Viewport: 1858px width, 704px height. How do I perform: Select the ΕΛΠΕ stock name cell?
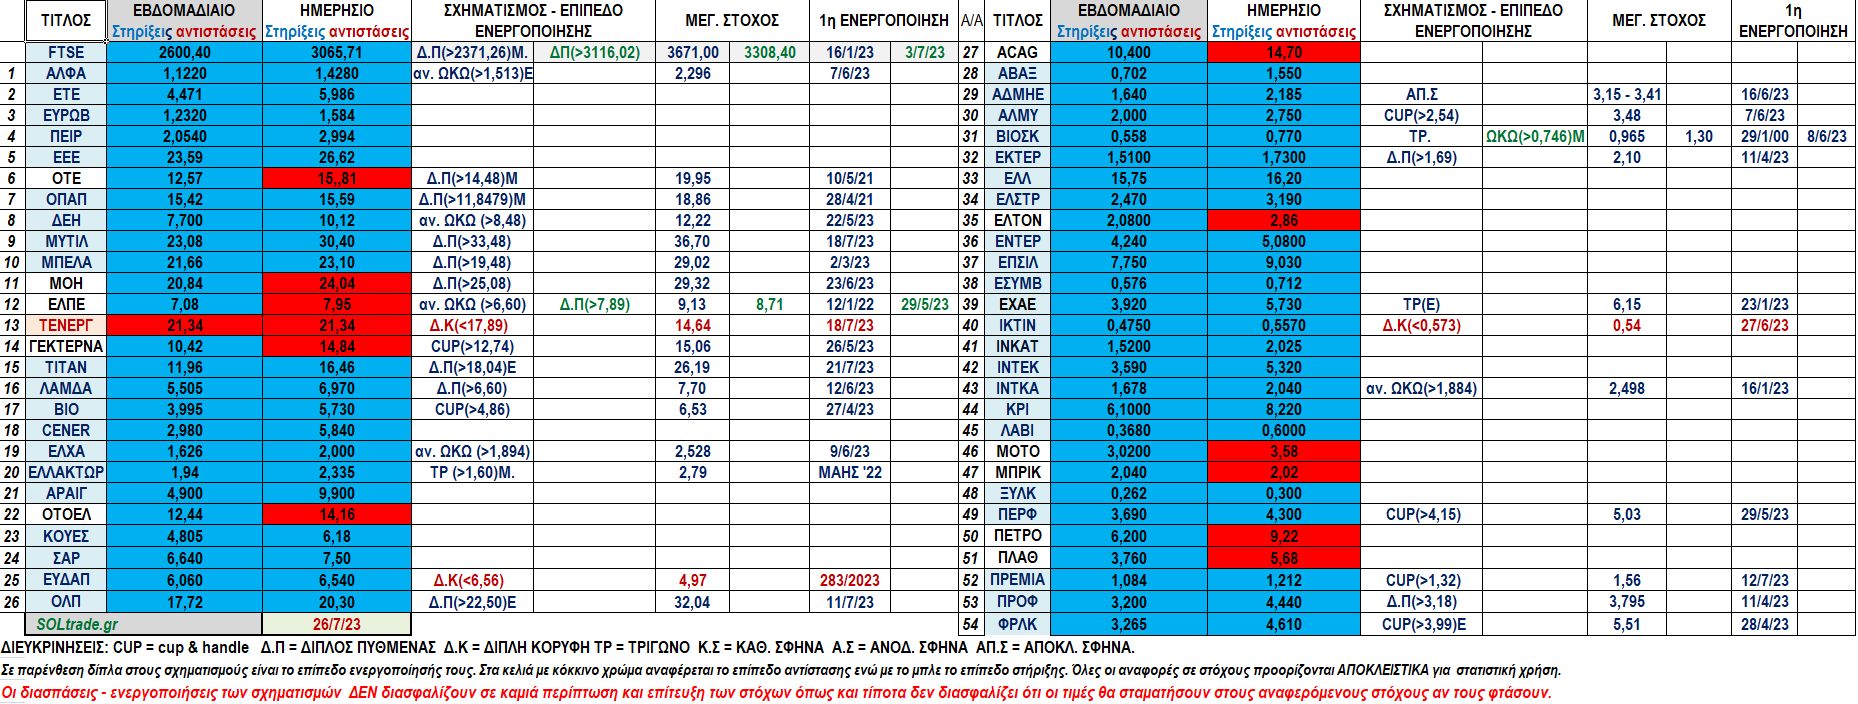tap(66, 304)
